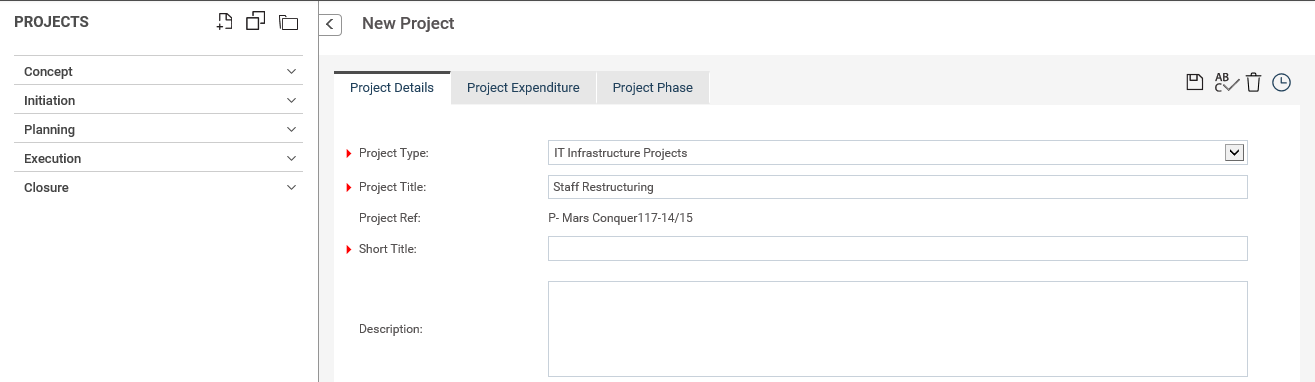Click inside the Description text area
1315x382 pixels.
point(898,328)
